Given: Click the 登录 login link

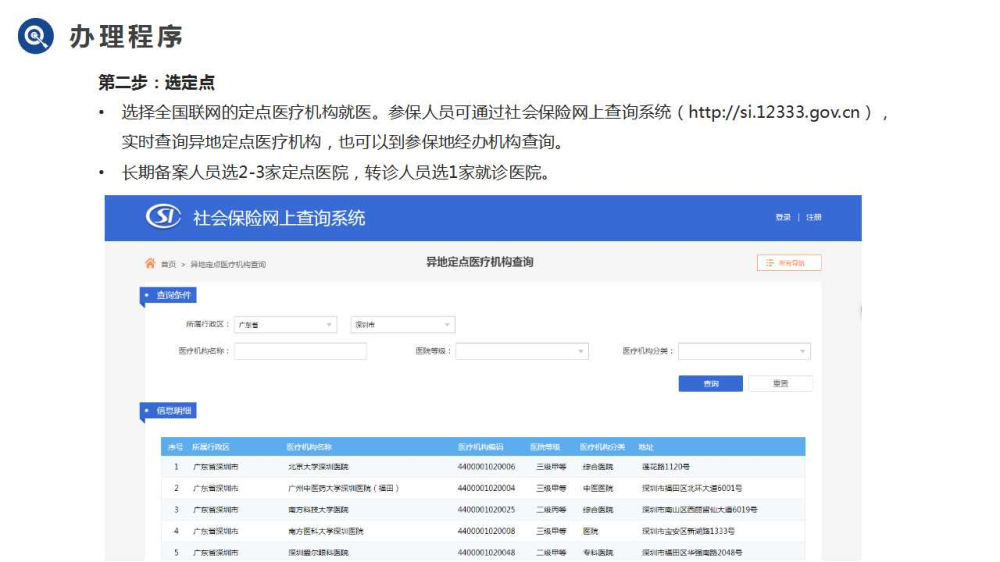Looking at the screenshot, I should pos(782,217).
